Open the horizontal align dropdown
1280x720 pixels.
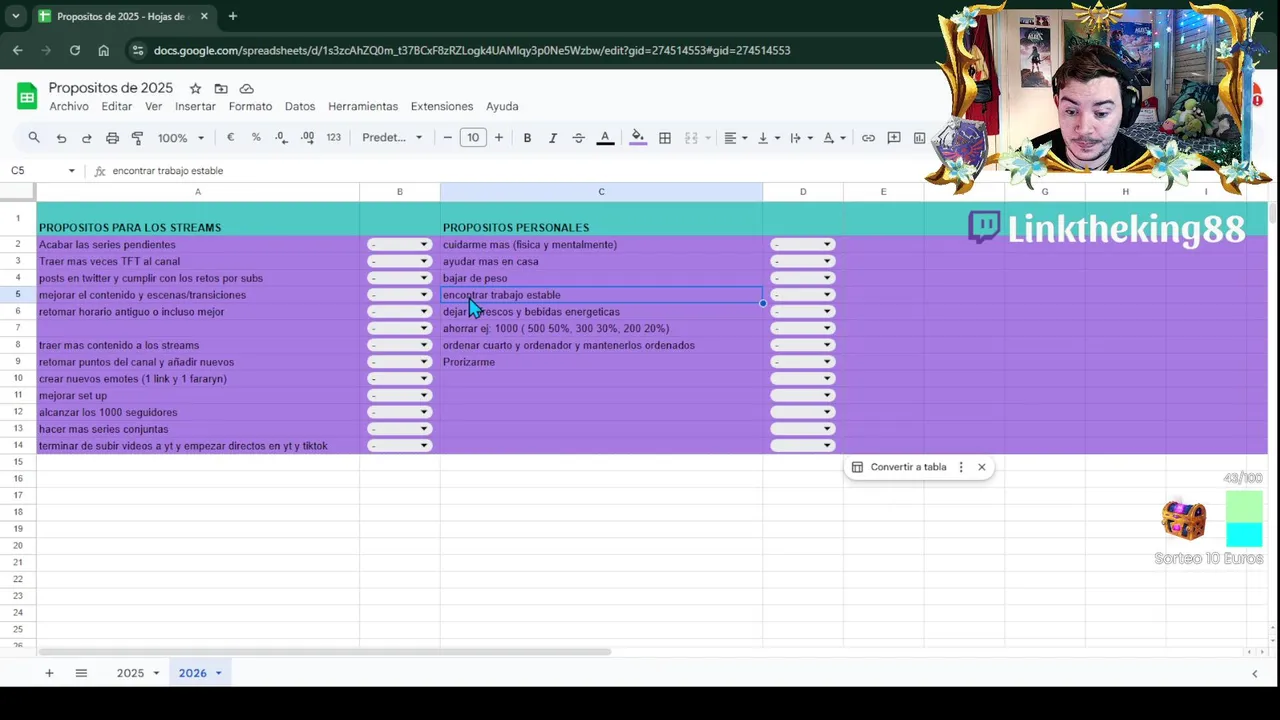(x=736, y=138)
